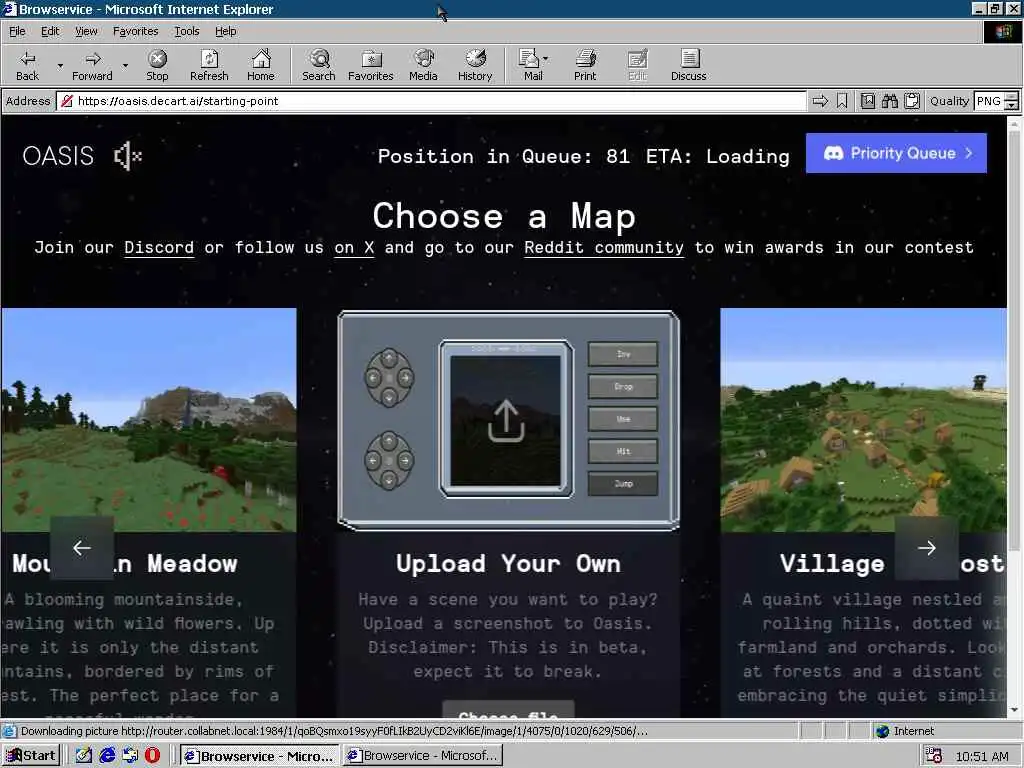Open the View menu
The height and width of the screenshot is (768, 1024).
[86, 31]
